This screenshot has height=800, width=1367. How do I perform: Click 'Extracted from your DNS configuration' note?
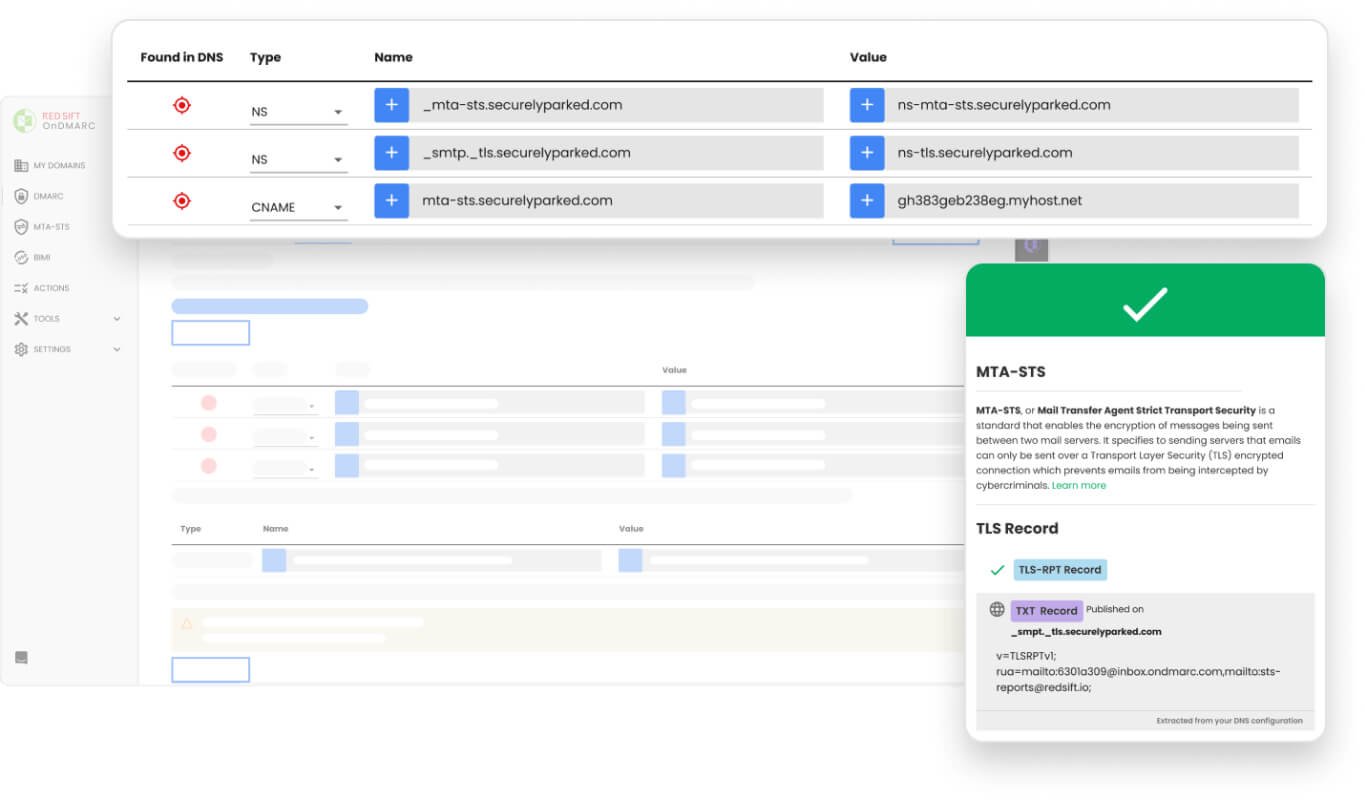[1229, 720]
